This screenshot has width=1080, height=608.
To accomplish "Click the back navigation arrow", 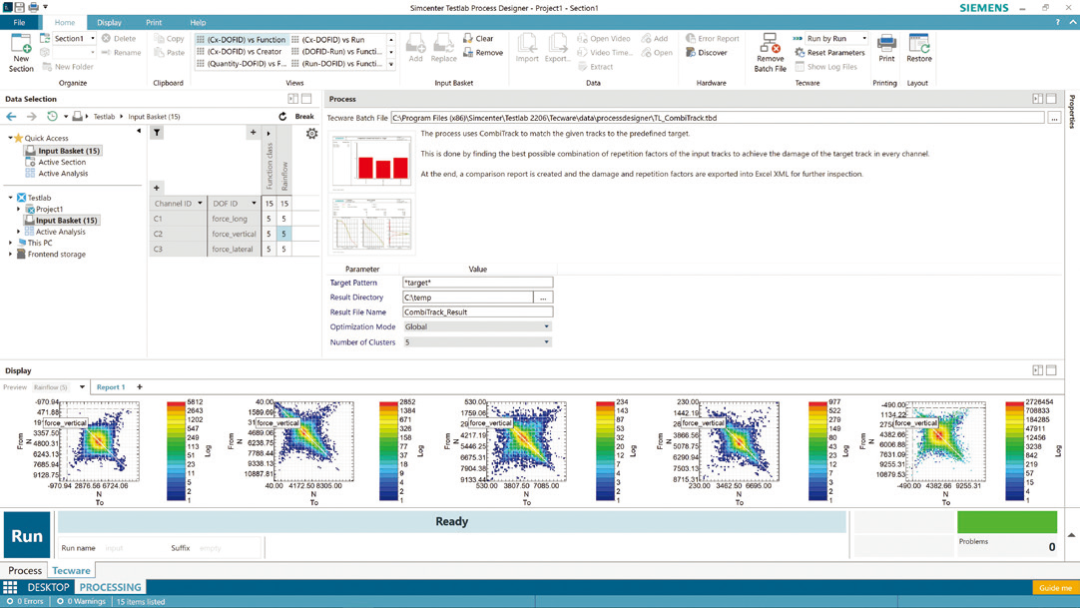I will (x=11, y=116).
